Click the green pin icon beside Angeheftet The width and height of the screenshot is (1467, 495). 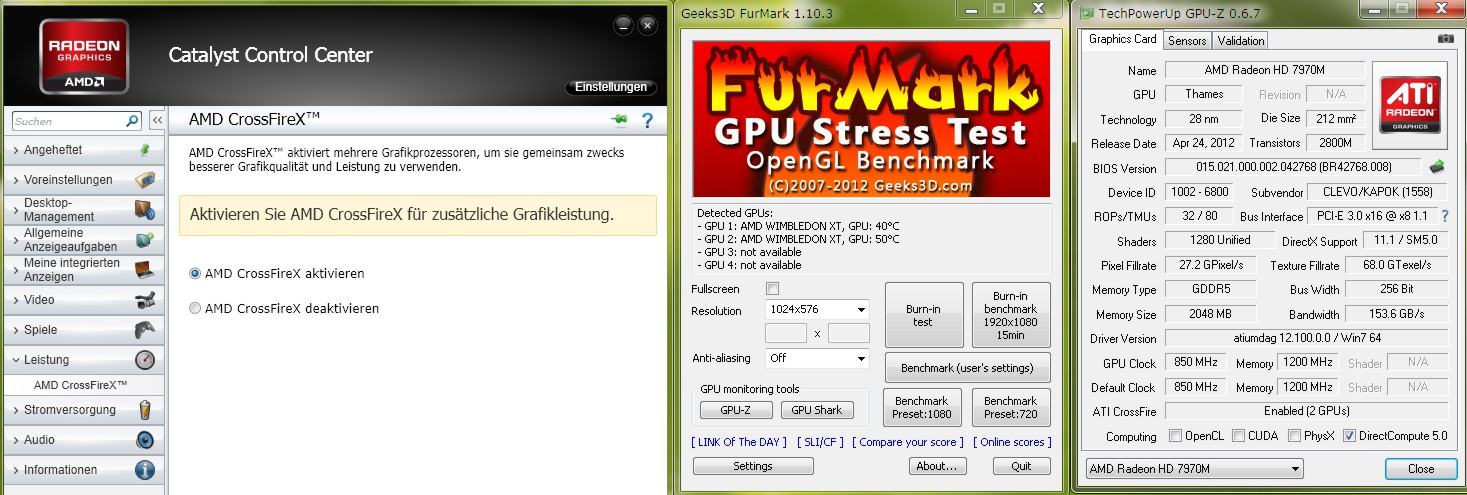pyautogui.click(x=145, y=150)
